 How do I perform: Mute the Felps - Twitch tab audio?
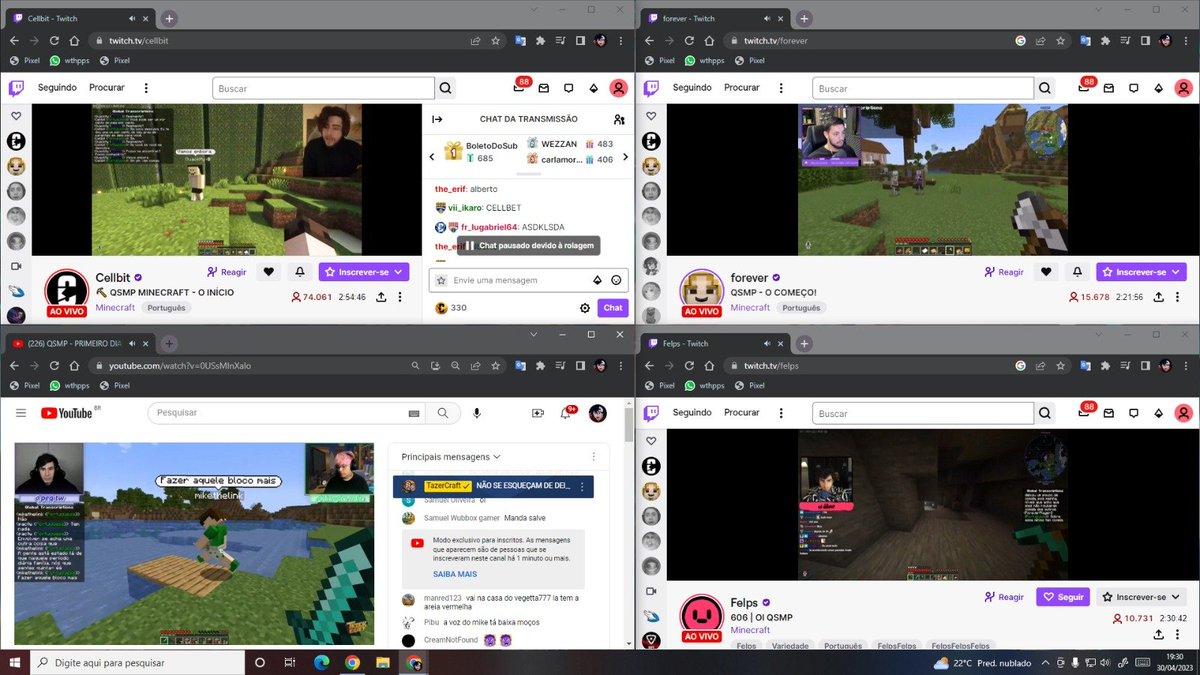[769, 344]
